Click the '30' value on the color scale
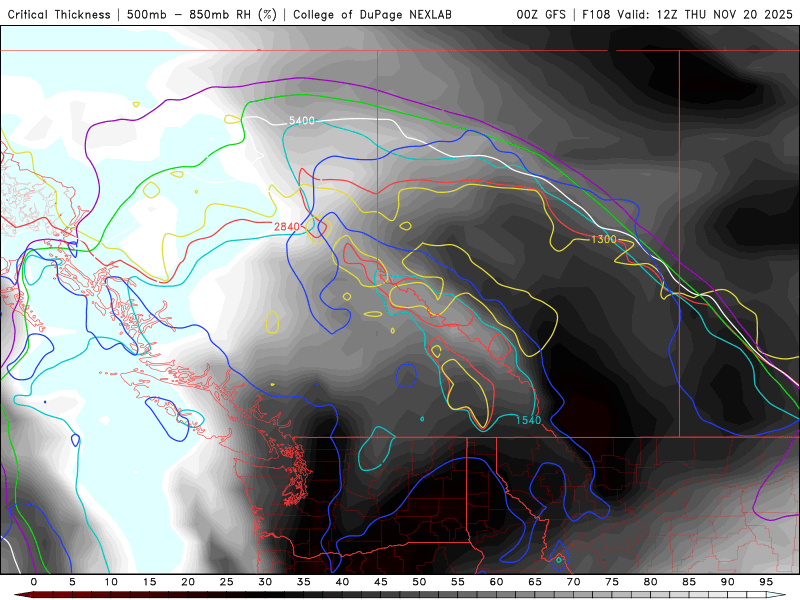 pos(265,582)
